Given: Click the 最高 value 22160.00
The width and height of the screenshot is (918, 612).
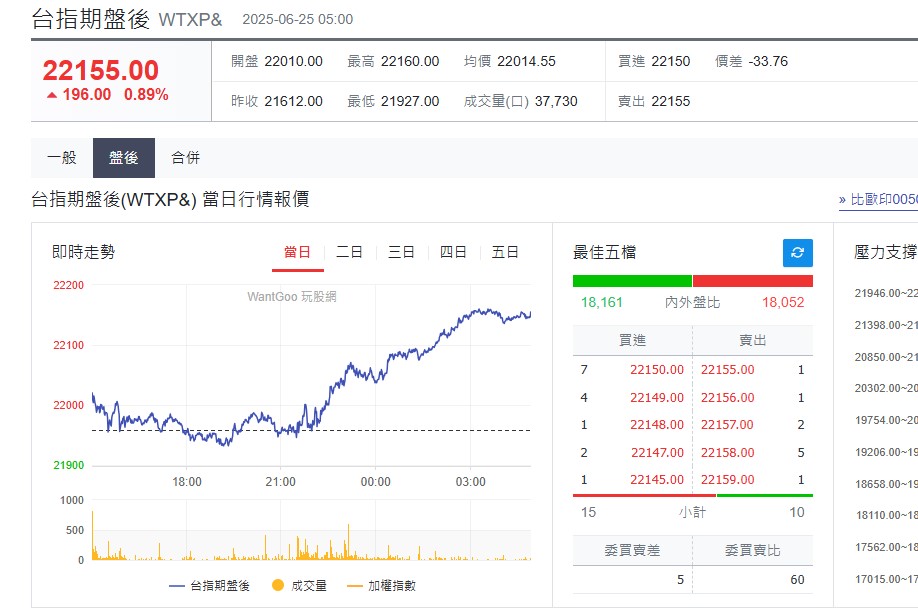Looking at the screenshot, I should 410,61.
